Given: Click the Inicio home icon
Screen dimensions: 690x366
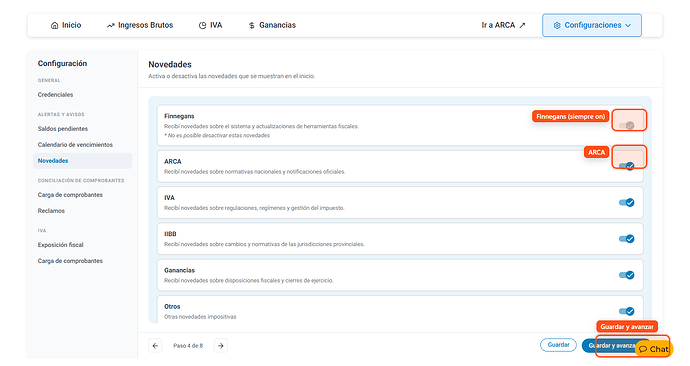Looking at the screenshot, I should coord(55,26).
